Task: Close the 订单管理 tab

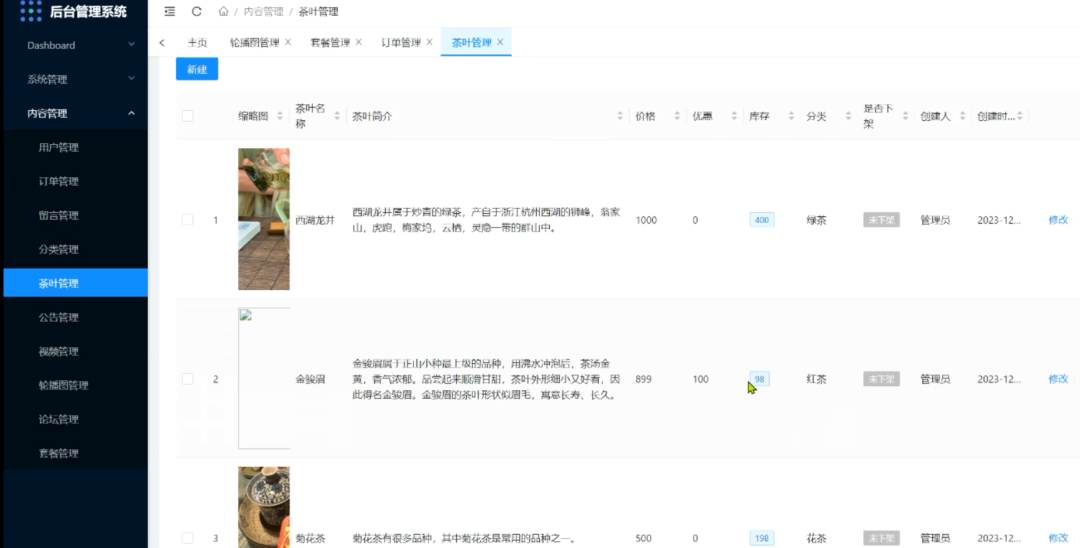Action: [x=429, y=42]
